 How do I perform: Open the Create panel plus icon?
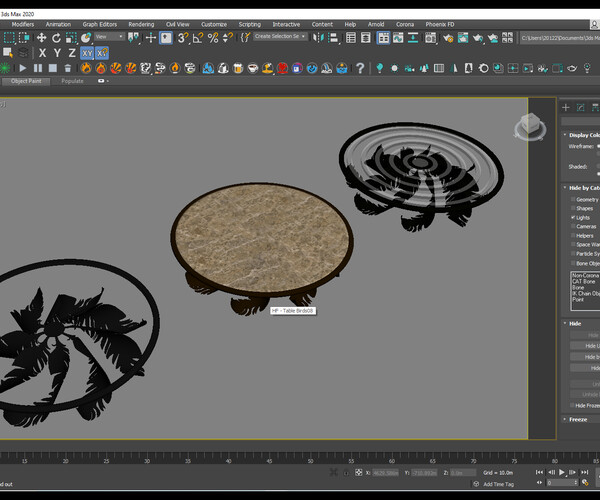pos(566,107)
